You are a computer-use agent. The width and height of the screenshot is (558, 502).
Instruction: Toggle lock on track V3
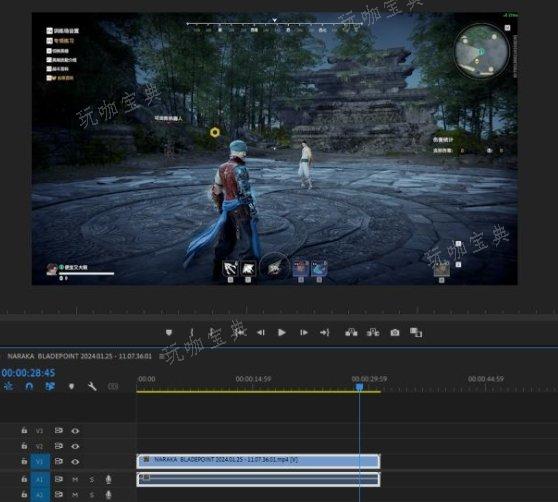[x=24, y=430]
